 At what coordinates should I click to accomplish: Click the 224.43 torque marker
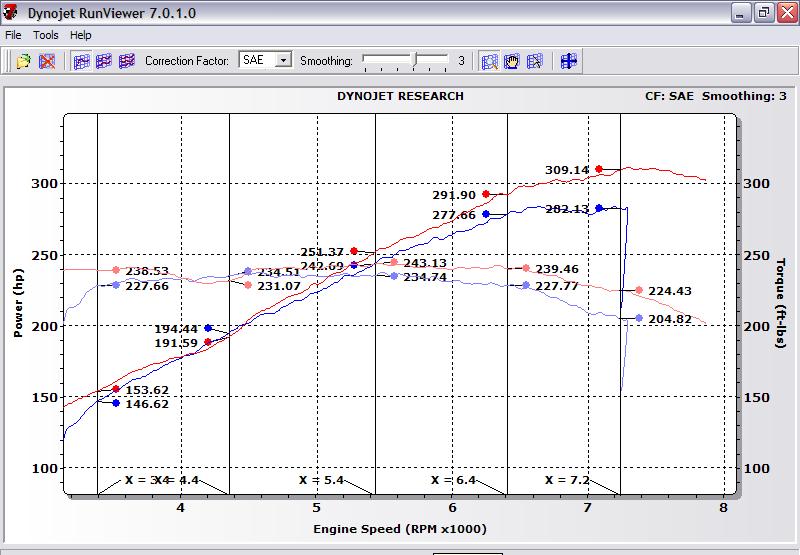(x=639, y=290)
